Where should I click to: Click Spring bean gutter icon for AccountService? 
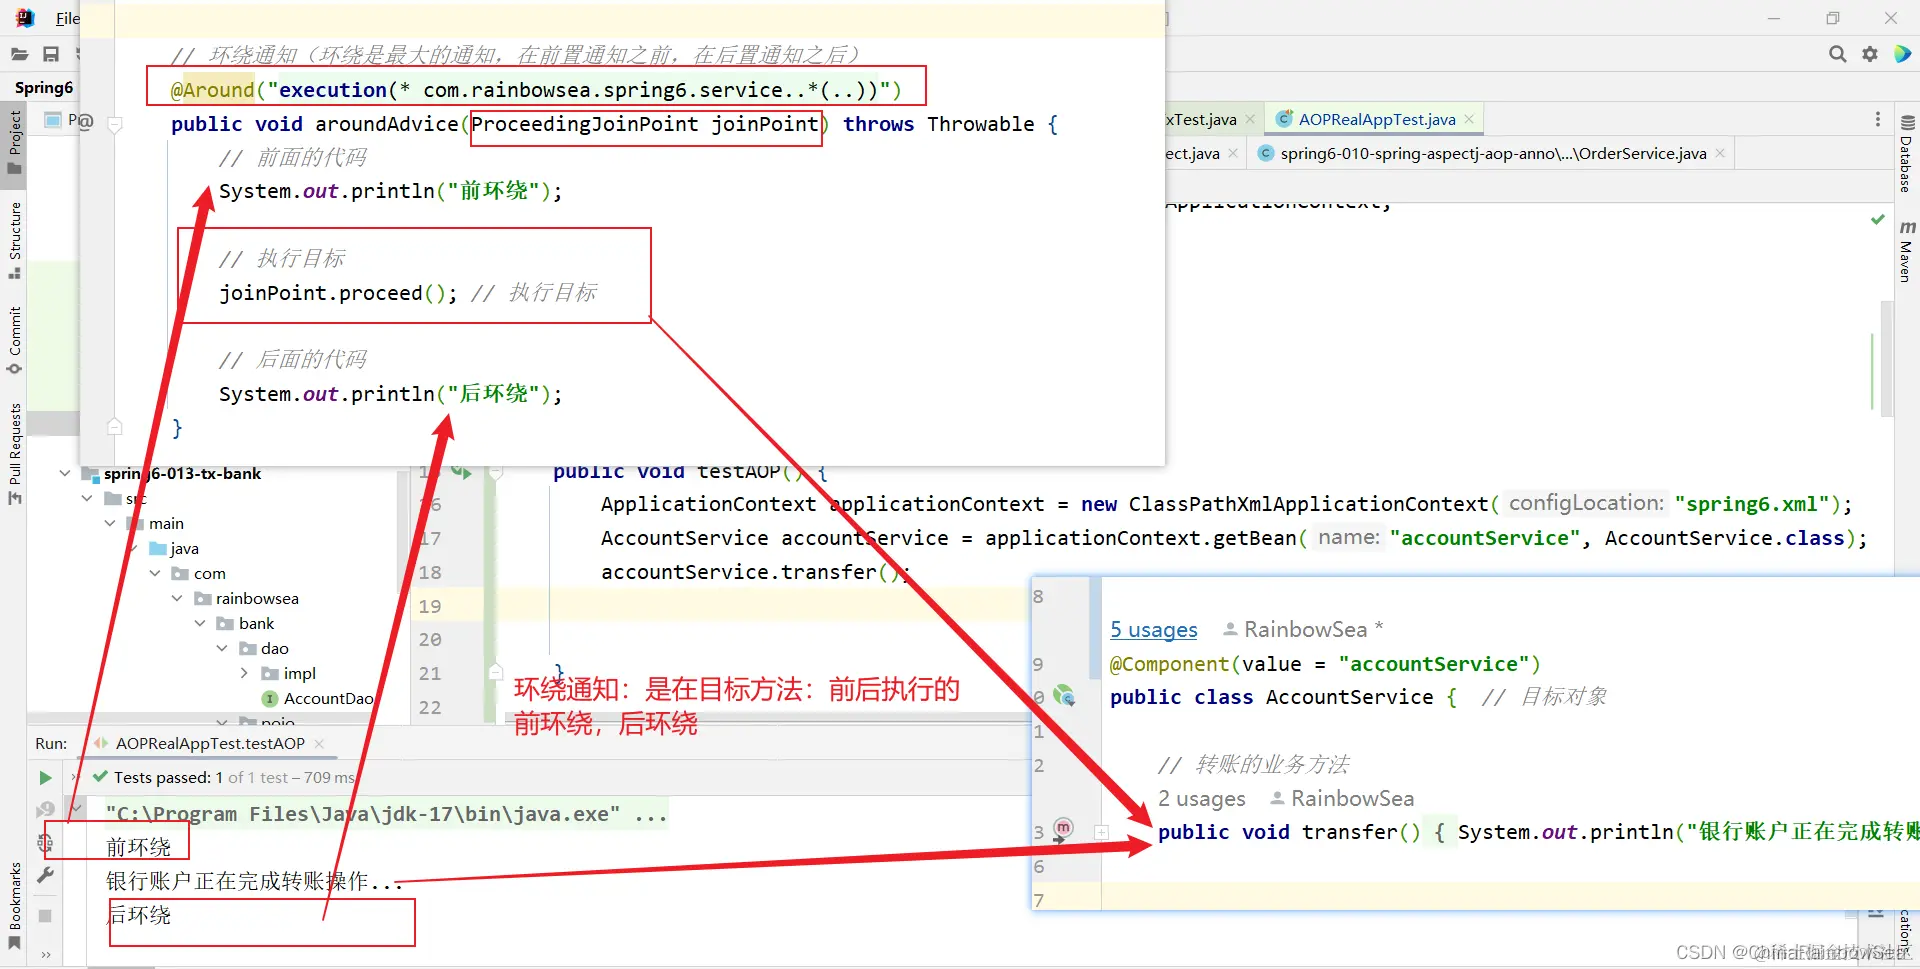[1065, 696]
